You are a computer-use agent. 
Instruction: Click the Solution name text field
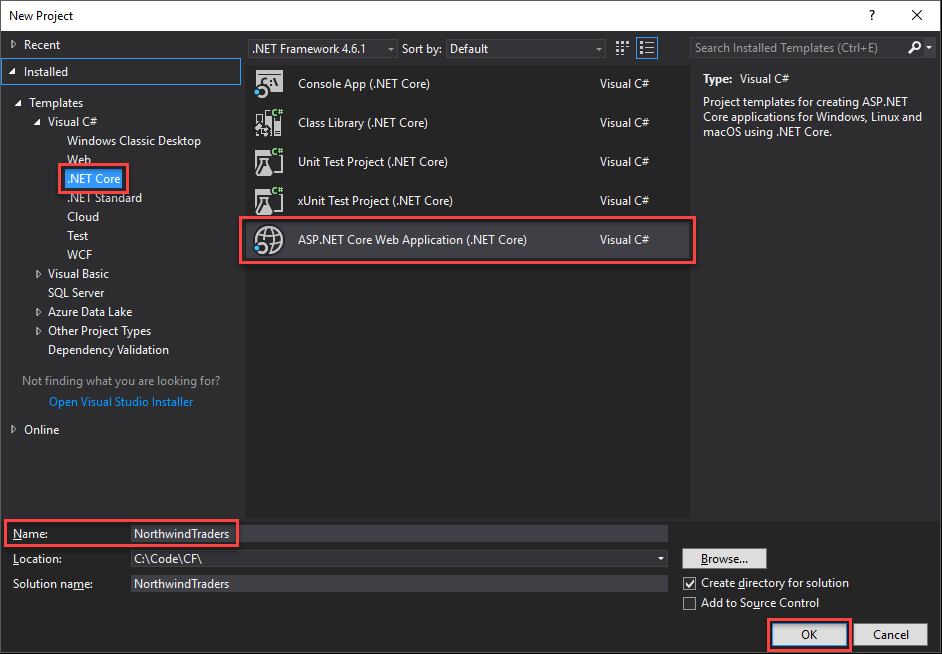coord(398,583)
